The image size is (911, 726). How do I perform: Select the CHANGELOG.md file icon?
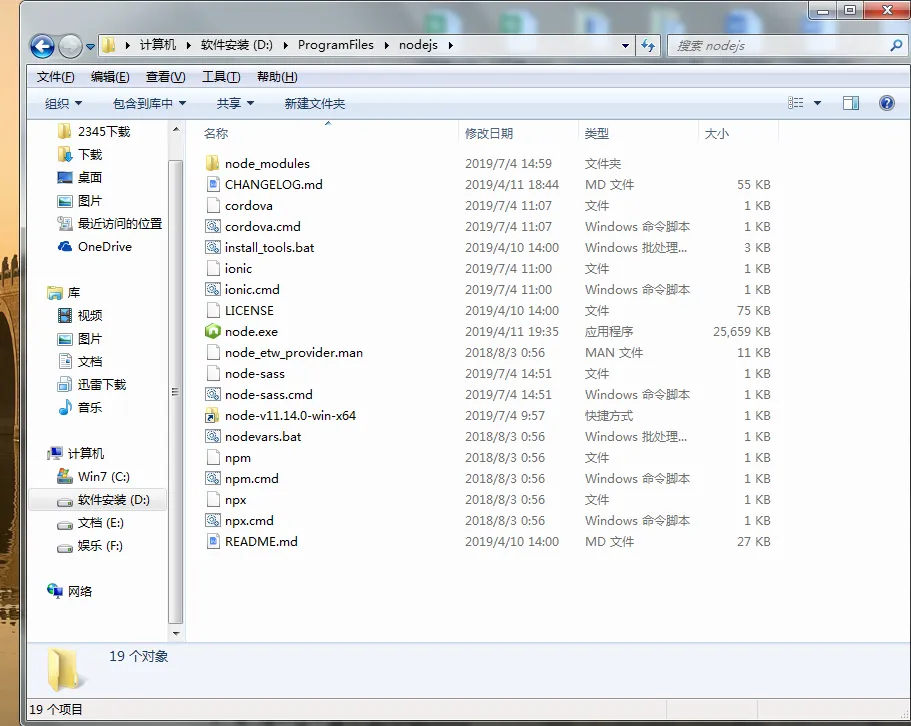click(213, 184)
